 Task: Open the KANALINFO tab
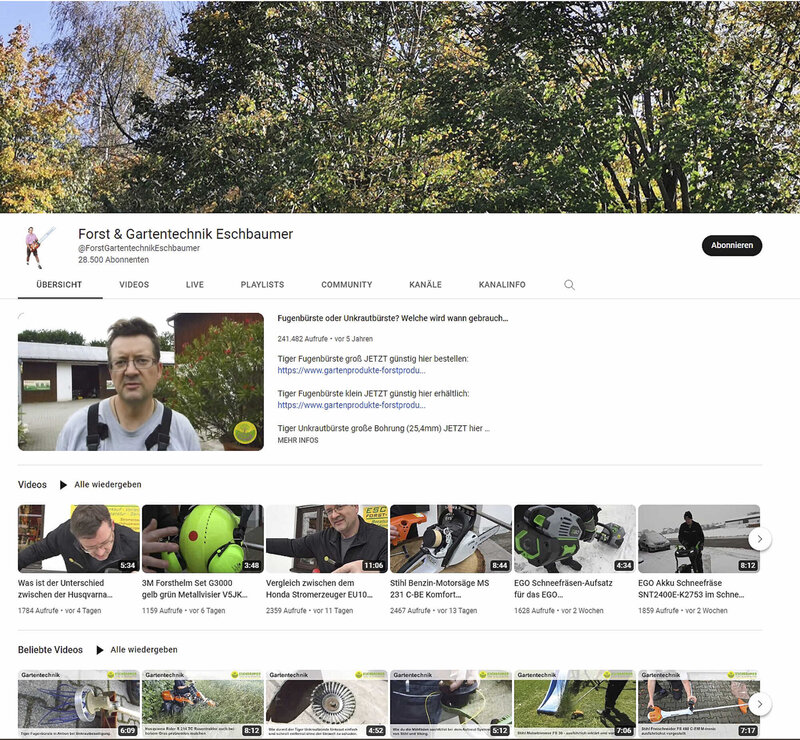point(502,285)
